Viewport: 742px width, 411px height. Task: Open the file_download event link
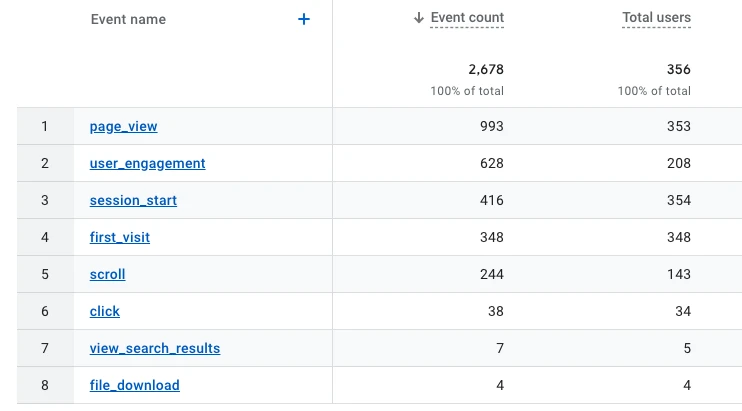(x=135, y=386)
